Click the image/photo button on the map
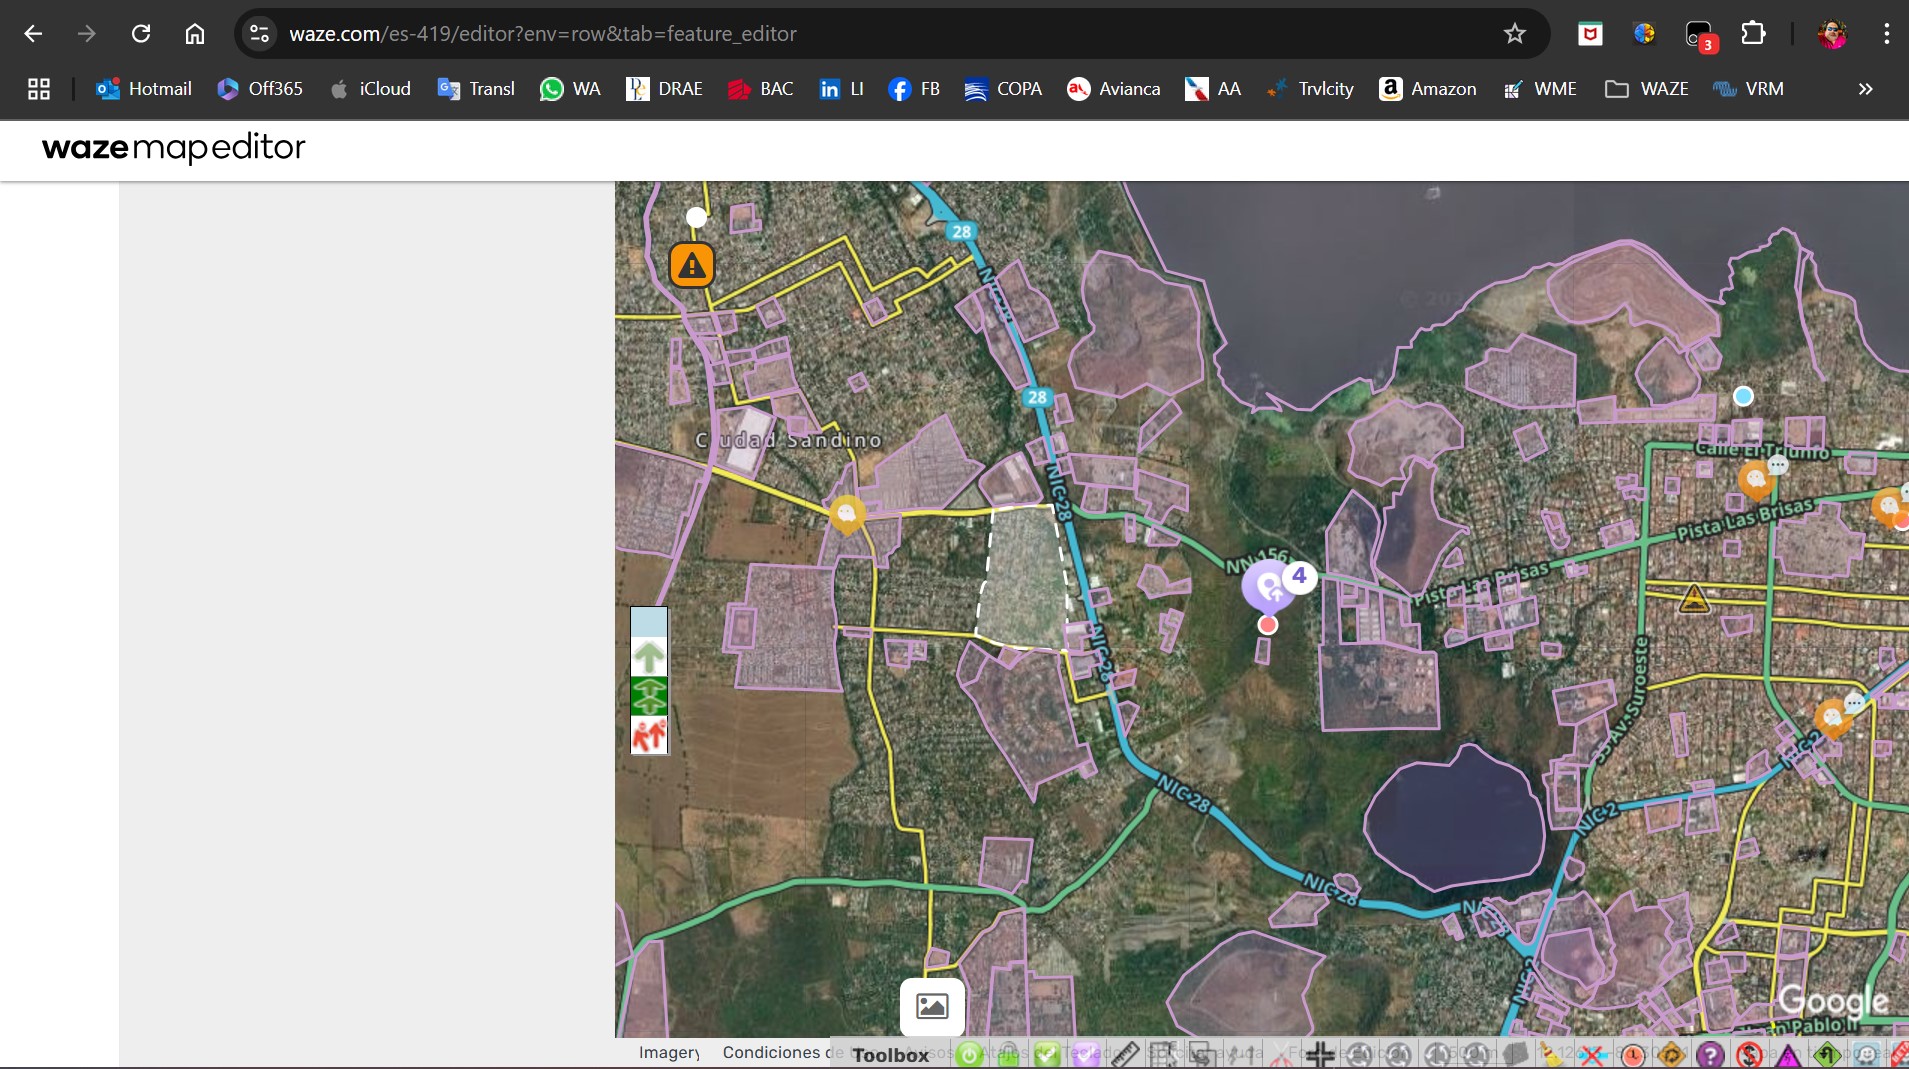Image resolution: width=1909 pixels, height=1069 pixels. (x=932, y=1006)
